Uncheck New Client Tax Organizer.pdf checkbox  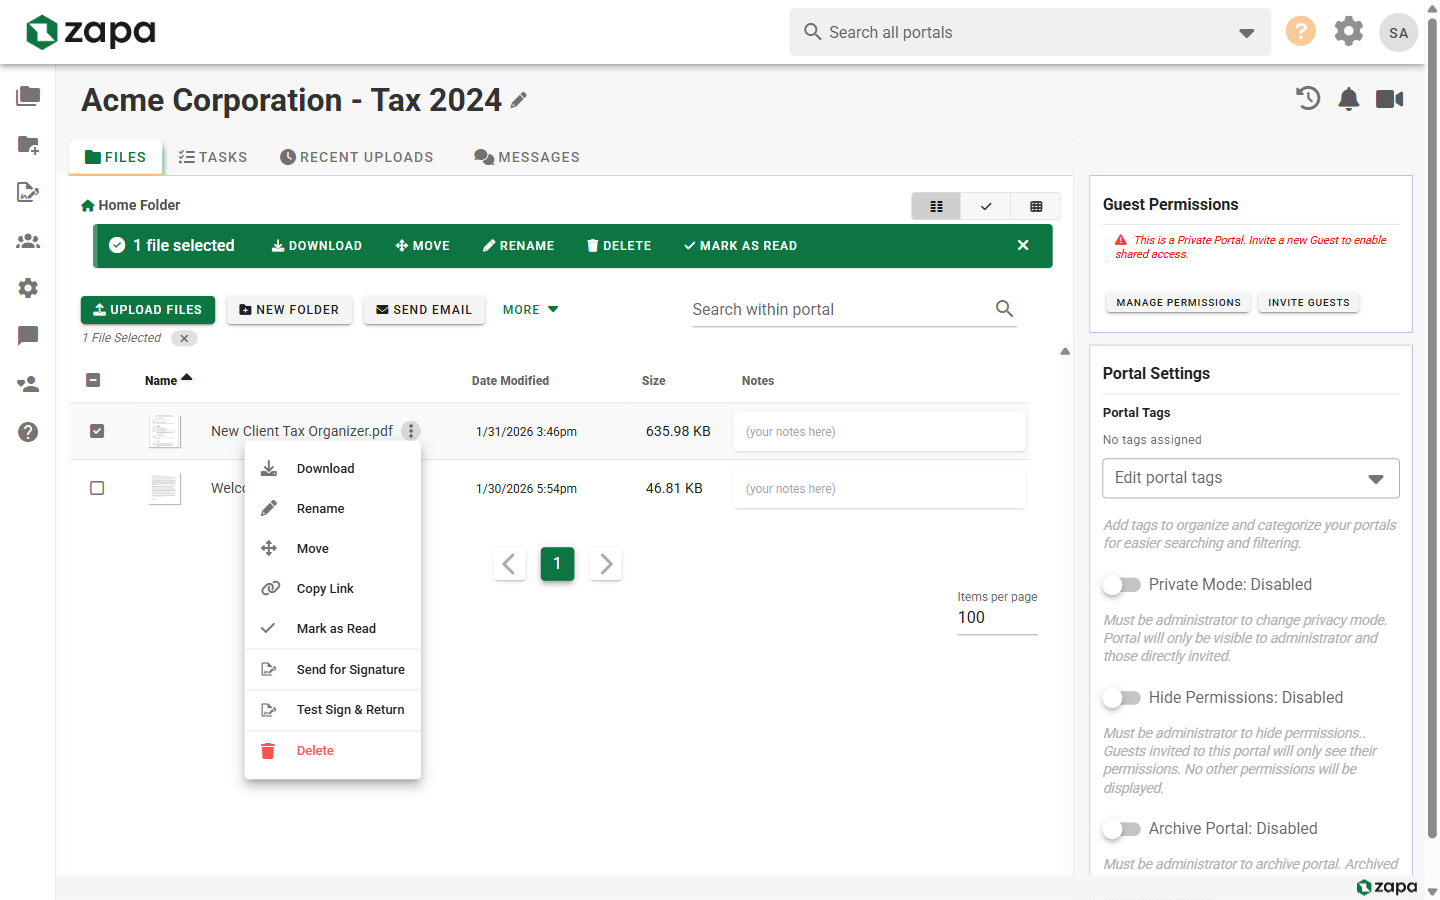(x=97, y=431)
